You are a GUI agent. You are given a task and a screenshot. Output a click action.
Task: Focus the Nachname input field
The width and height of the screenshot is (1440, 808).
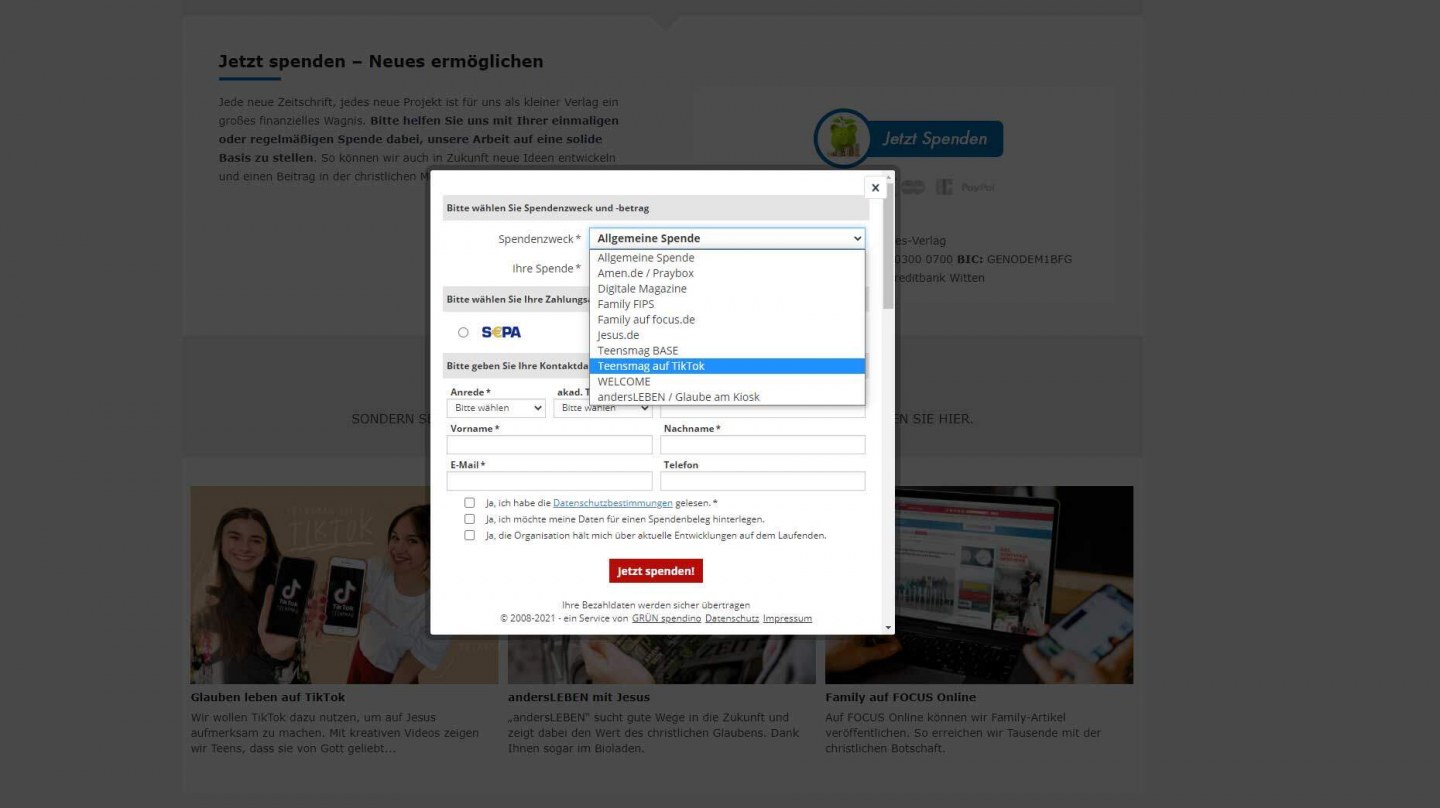[x=763, y=445]
